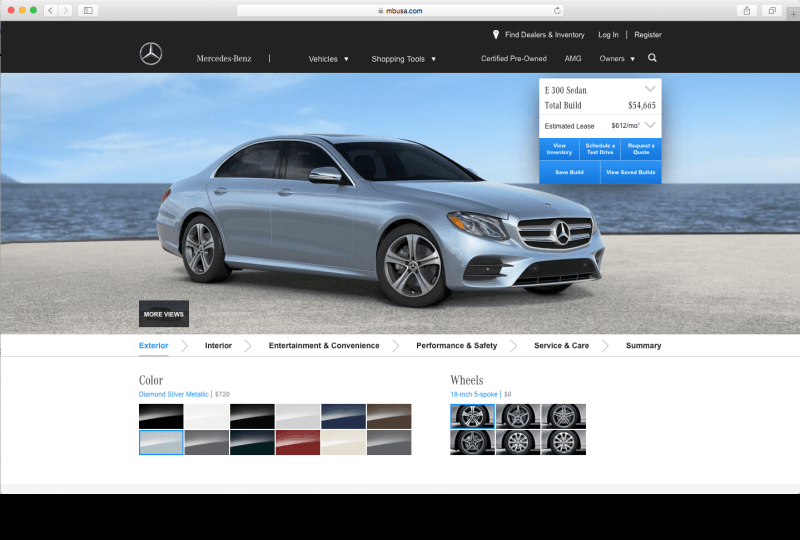Open the Owners dropdown menu
Viewport: 800px width, 540px height.
click(x=617, y=59)
